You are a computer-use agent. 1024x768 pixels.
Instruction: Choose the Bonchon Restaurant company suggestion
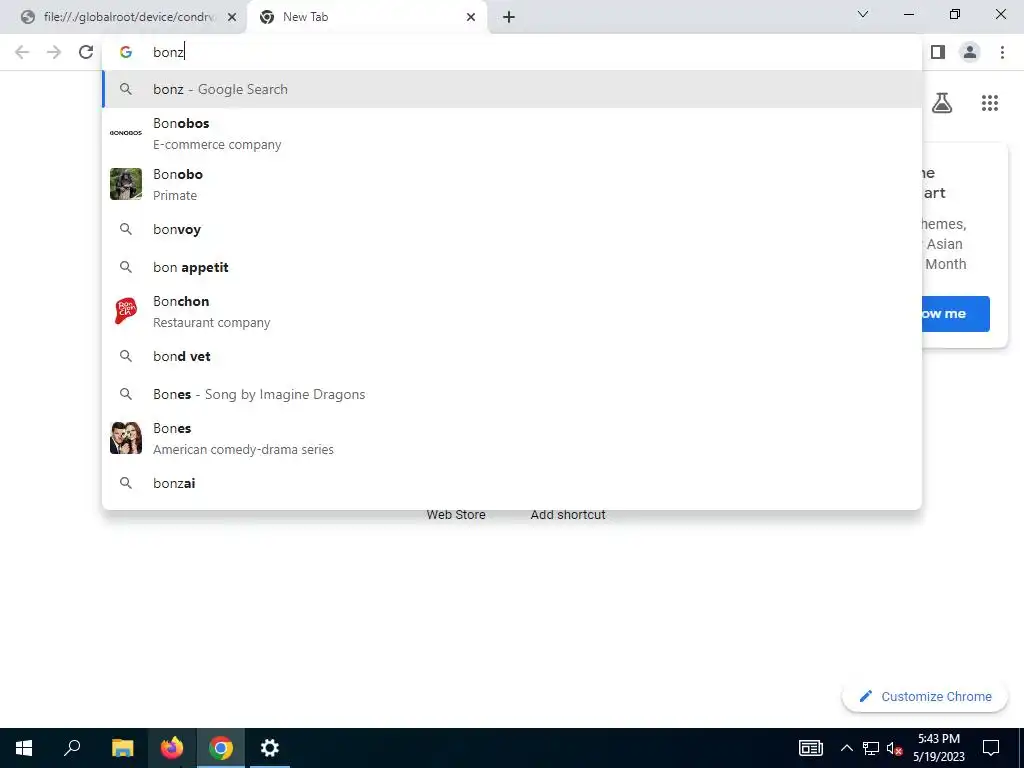coord(512,312)
